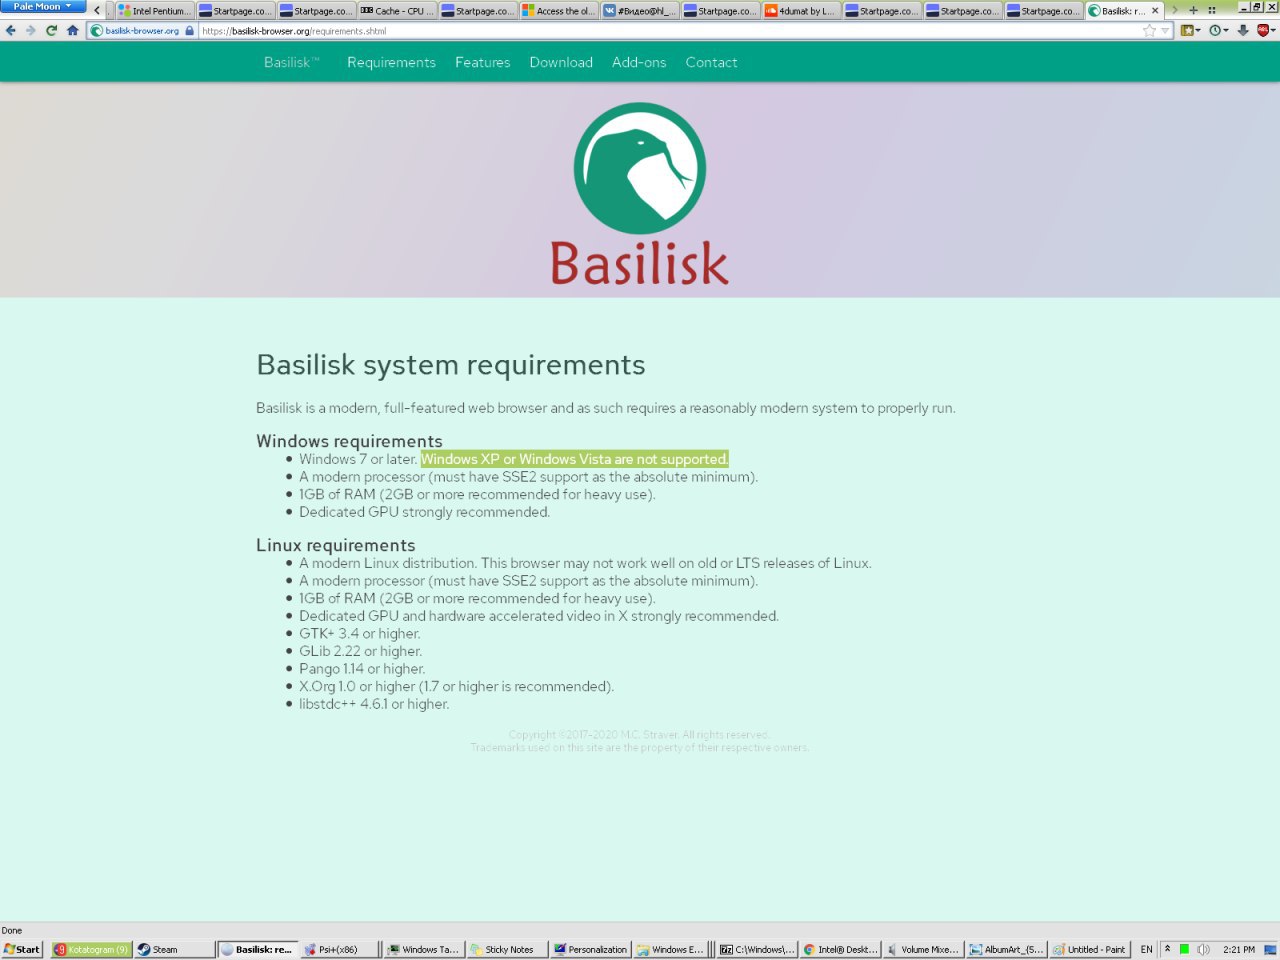Viewport: 1280px width, 960px height.
Task: Click the speaker volume tray icon
Action: (1203, 949)
